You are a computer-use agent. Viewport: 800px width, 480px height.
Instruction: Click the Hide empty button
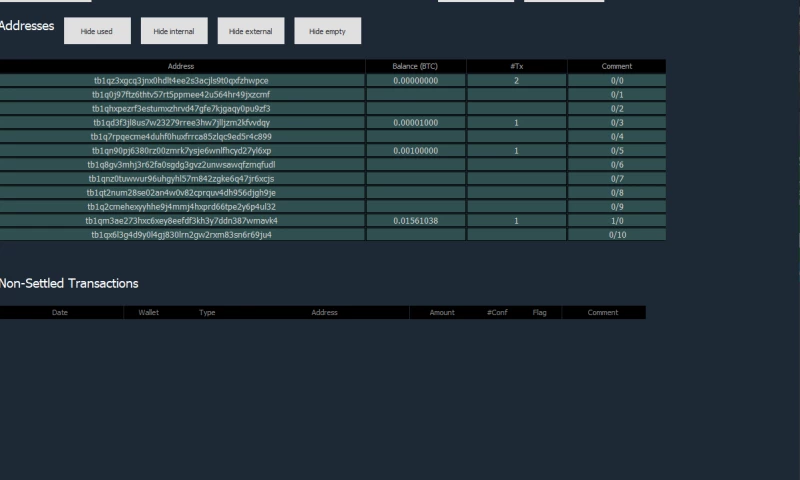click(328, 31)
